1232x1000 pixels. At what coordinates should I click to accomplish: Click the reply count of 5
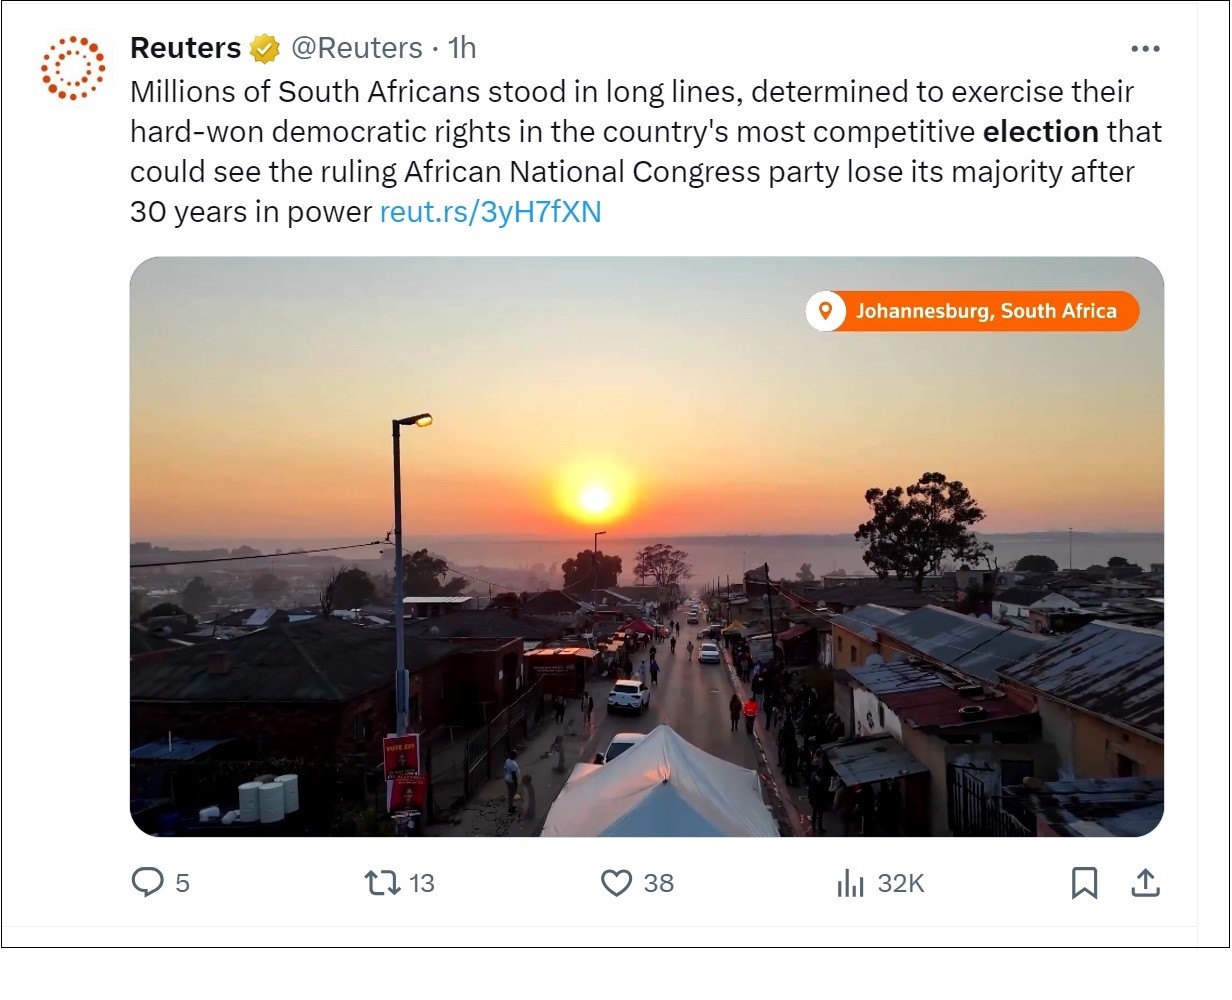182,883
